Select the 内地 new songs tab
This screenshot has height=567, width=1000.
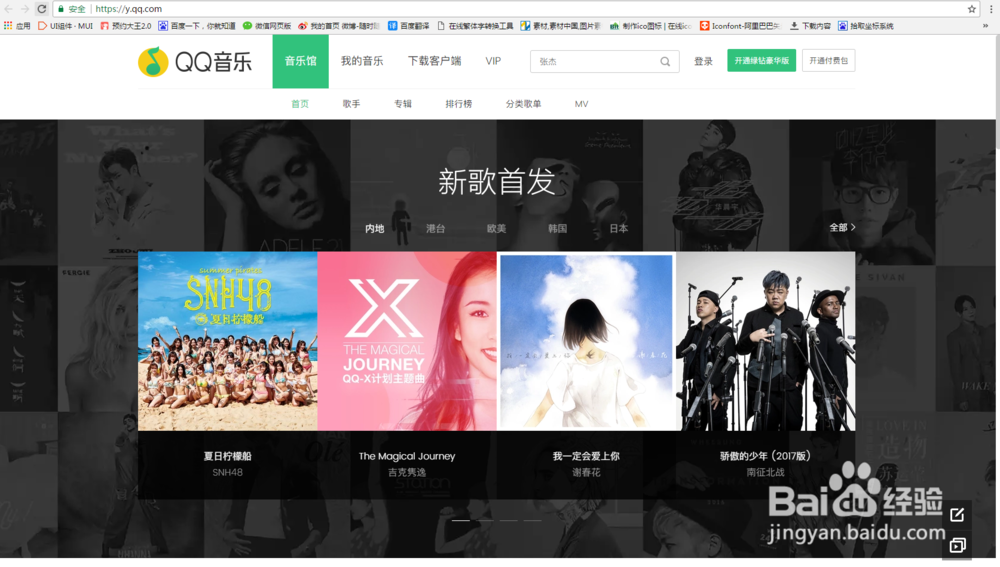pyautogui.click(x=374, y=228)
